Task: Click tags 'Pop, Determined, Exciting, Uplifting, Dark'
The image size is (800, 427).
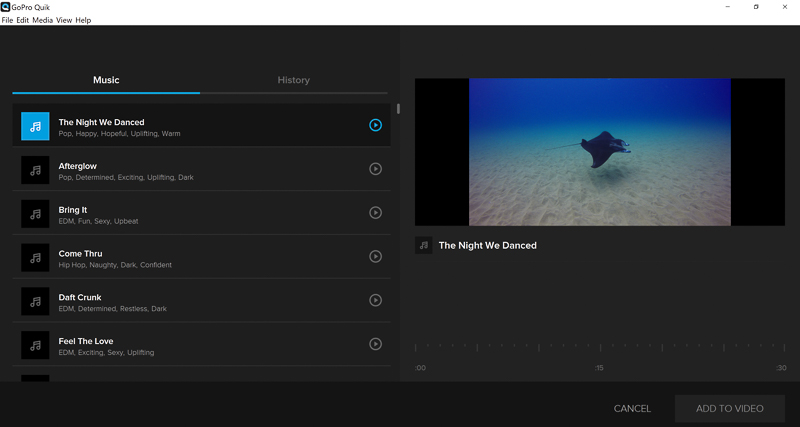Action: (126, 178)
